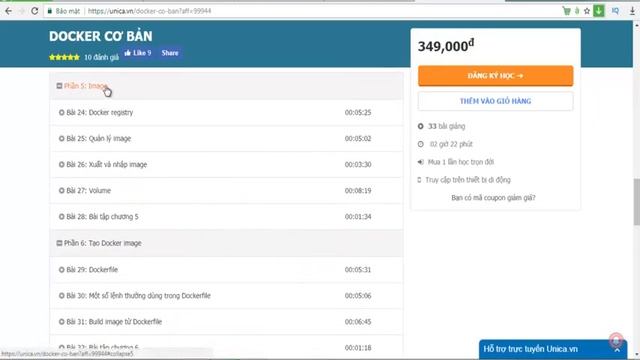This screenshot has width=640, height=360.
Task: Like the course with Facebook Like button
Action: 138,53
